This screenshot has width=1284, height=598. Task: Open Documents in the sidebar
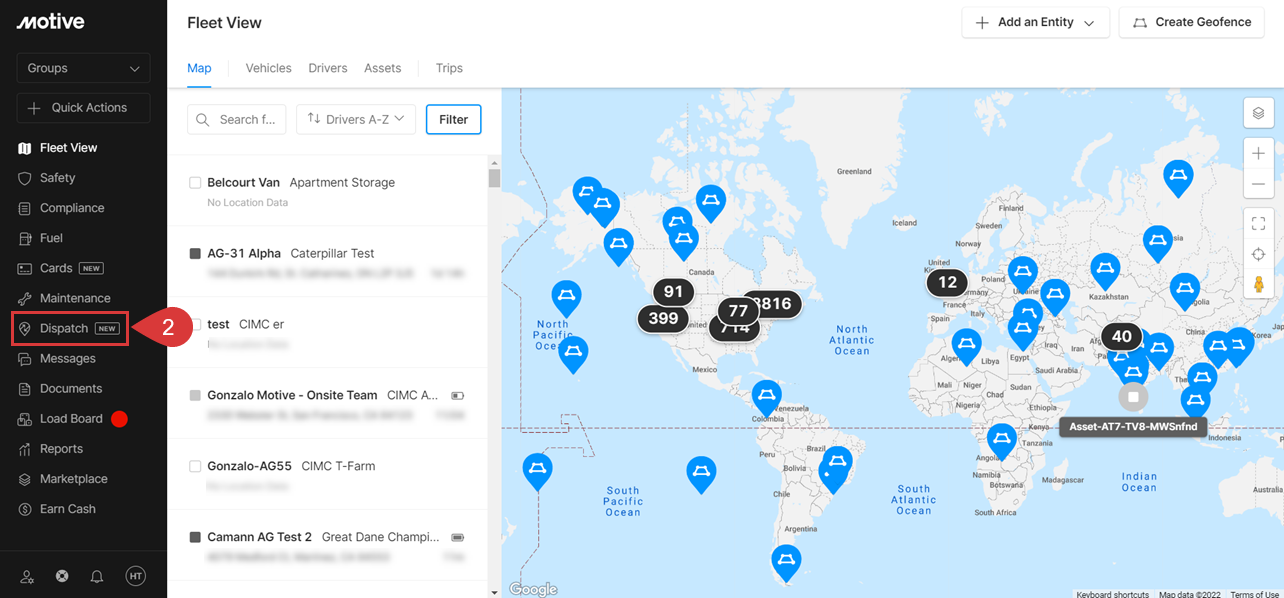click(71, 388)
